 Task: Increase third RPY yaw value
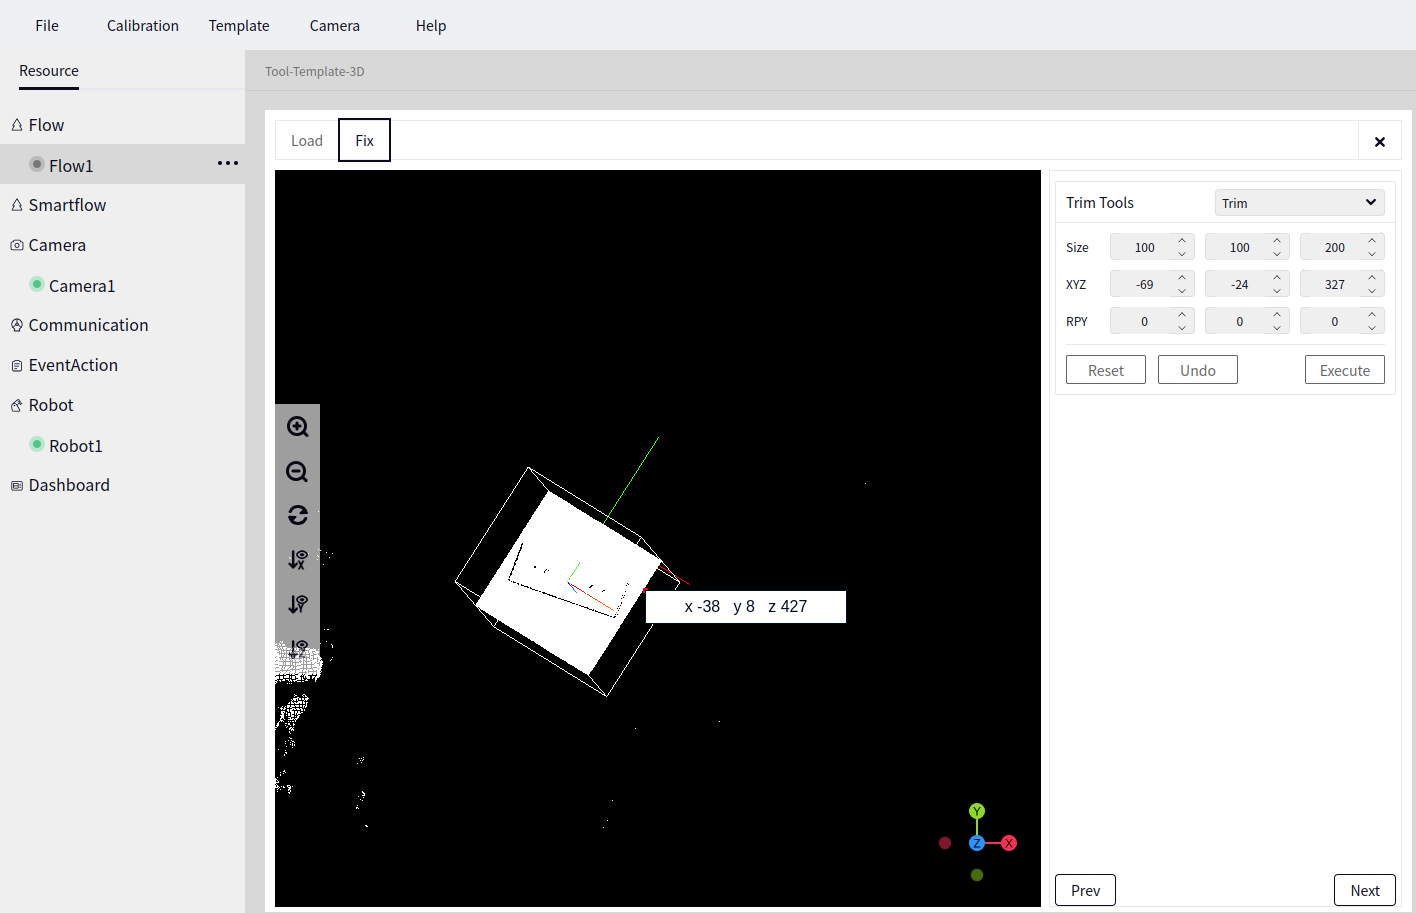click(1372, 315)
